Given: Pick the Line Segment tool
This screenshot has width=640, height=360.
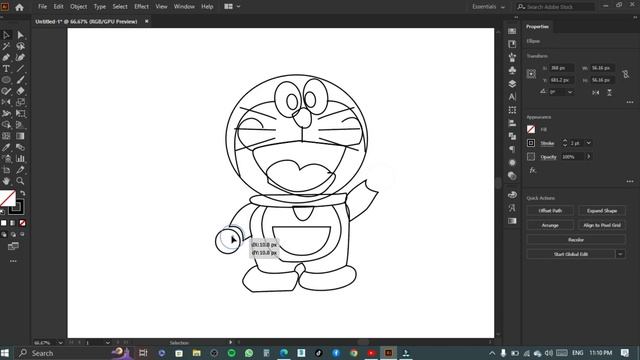Looking at the screenshot, I should tap(20, 69).
